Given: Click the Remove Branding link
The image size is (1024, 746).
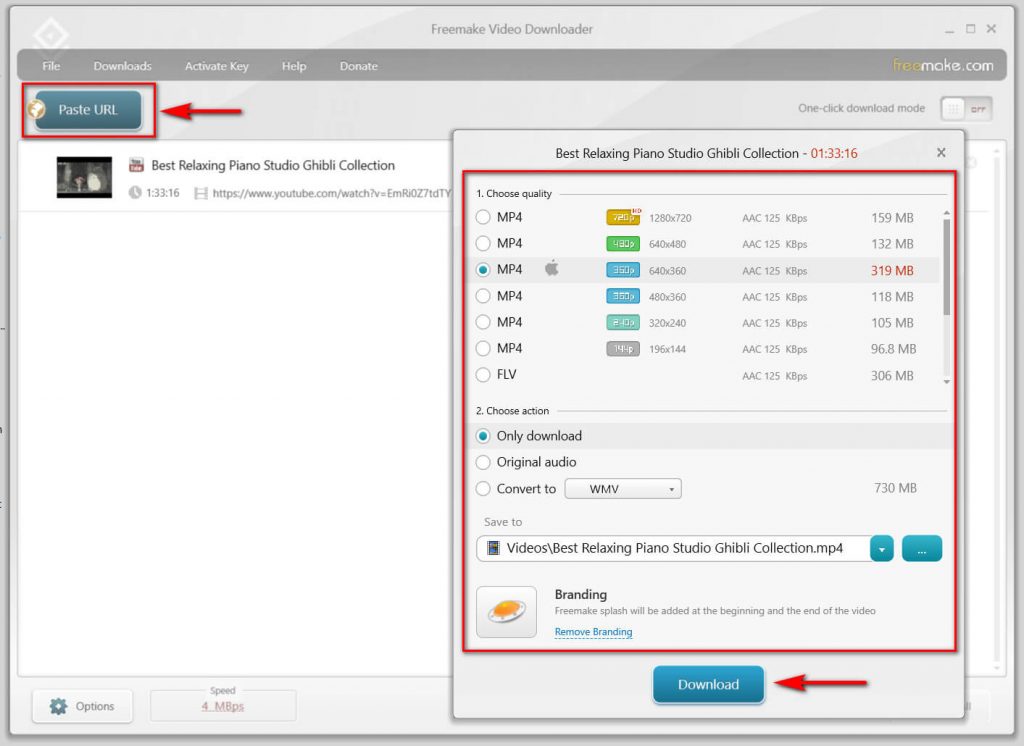Looking at the screenshot, I should click(593, 632).
